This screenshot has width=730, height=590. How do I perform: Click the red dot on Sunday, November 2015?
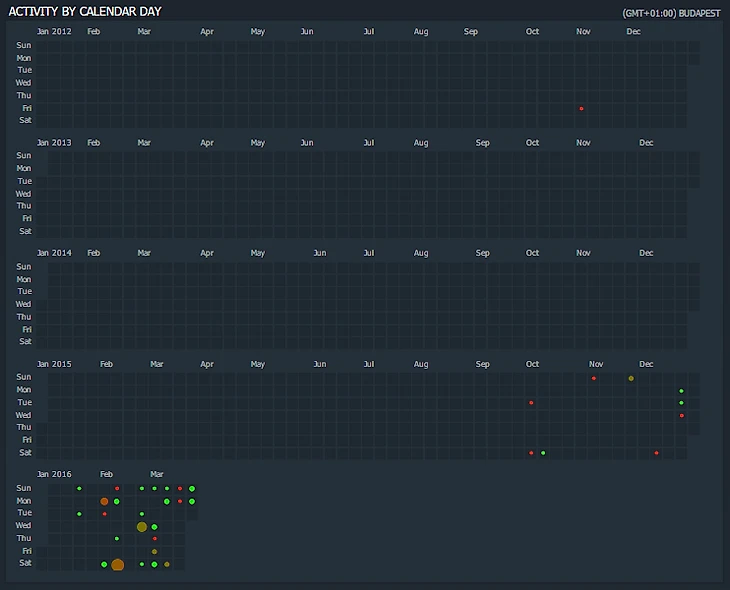[594, 378]
